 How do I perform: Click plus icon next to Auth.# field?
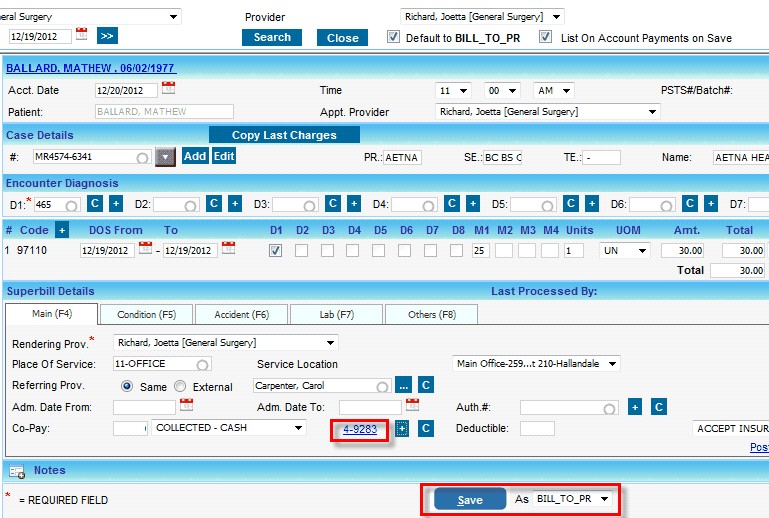[x=635, y=407]
